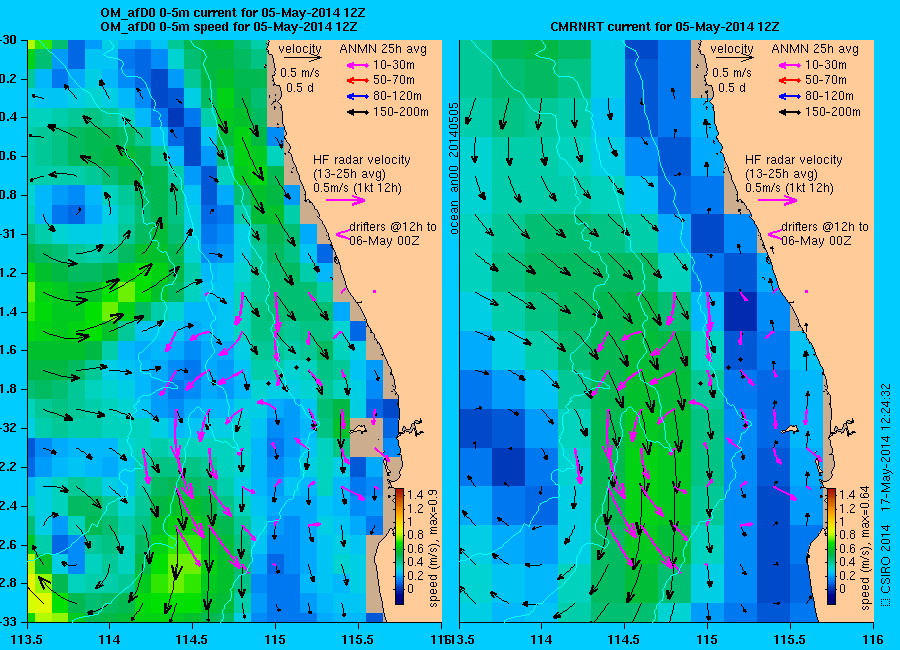
Task: Click the blue 80-120m arrow in left legend
Action: pyautogui.click(x=358, y=96)
